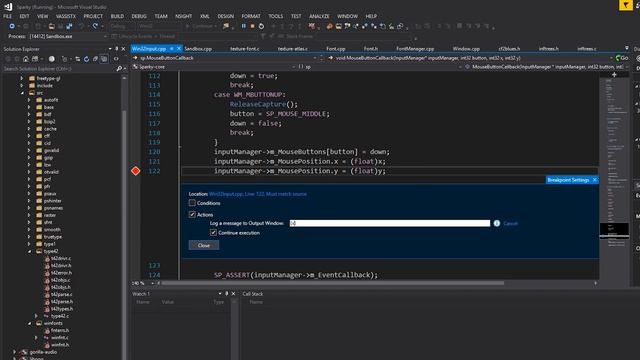Click the Open File toolbar icon
The width and height of the screenshot is (640, 360).
point(51,26)
